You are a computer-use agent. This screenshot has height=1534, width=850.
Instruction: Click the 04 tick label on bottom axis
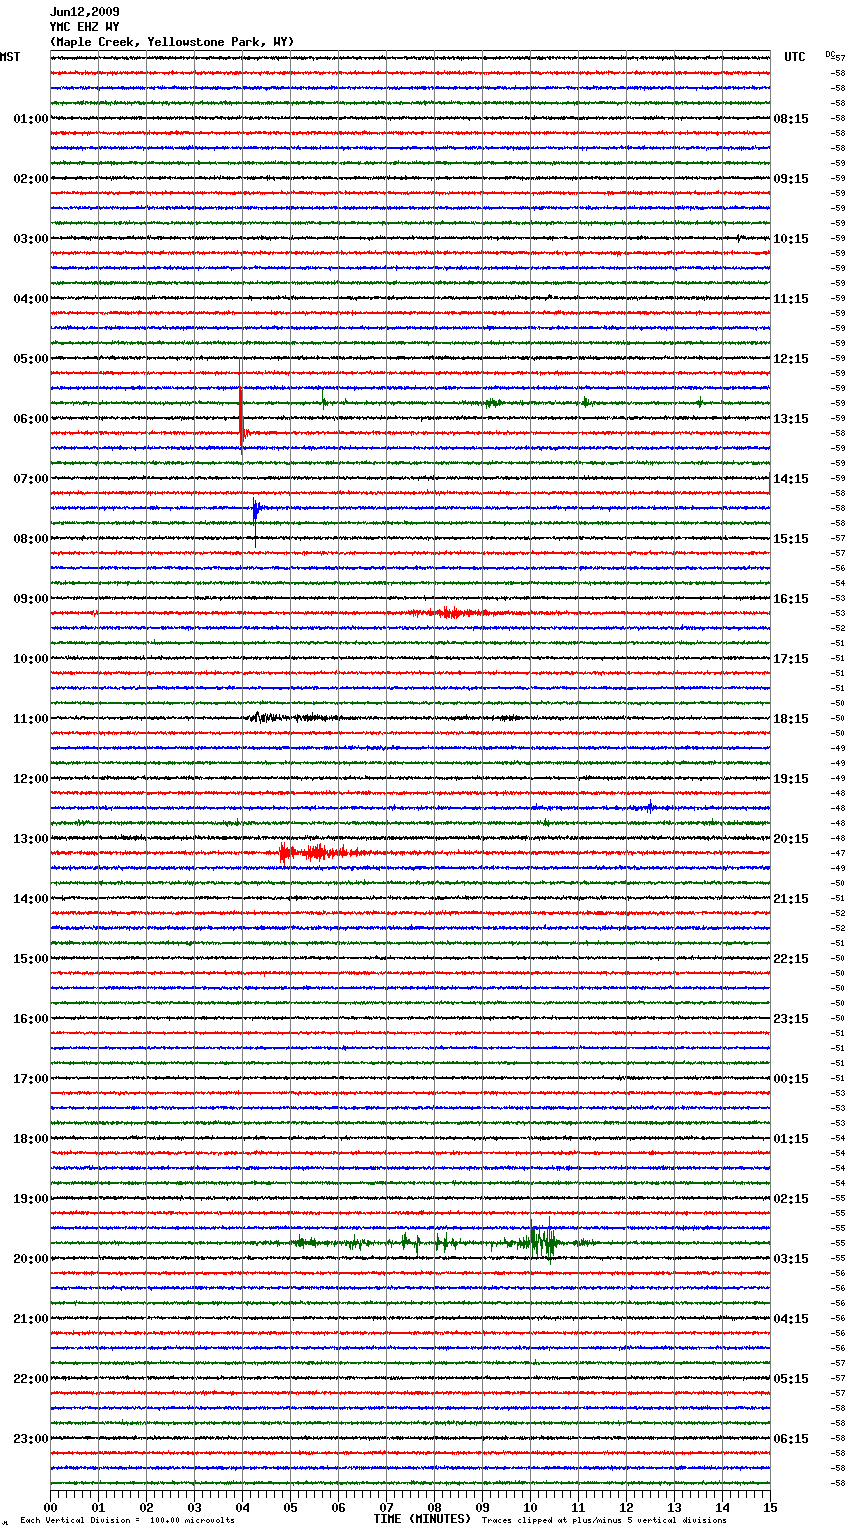coord(242,1507)
